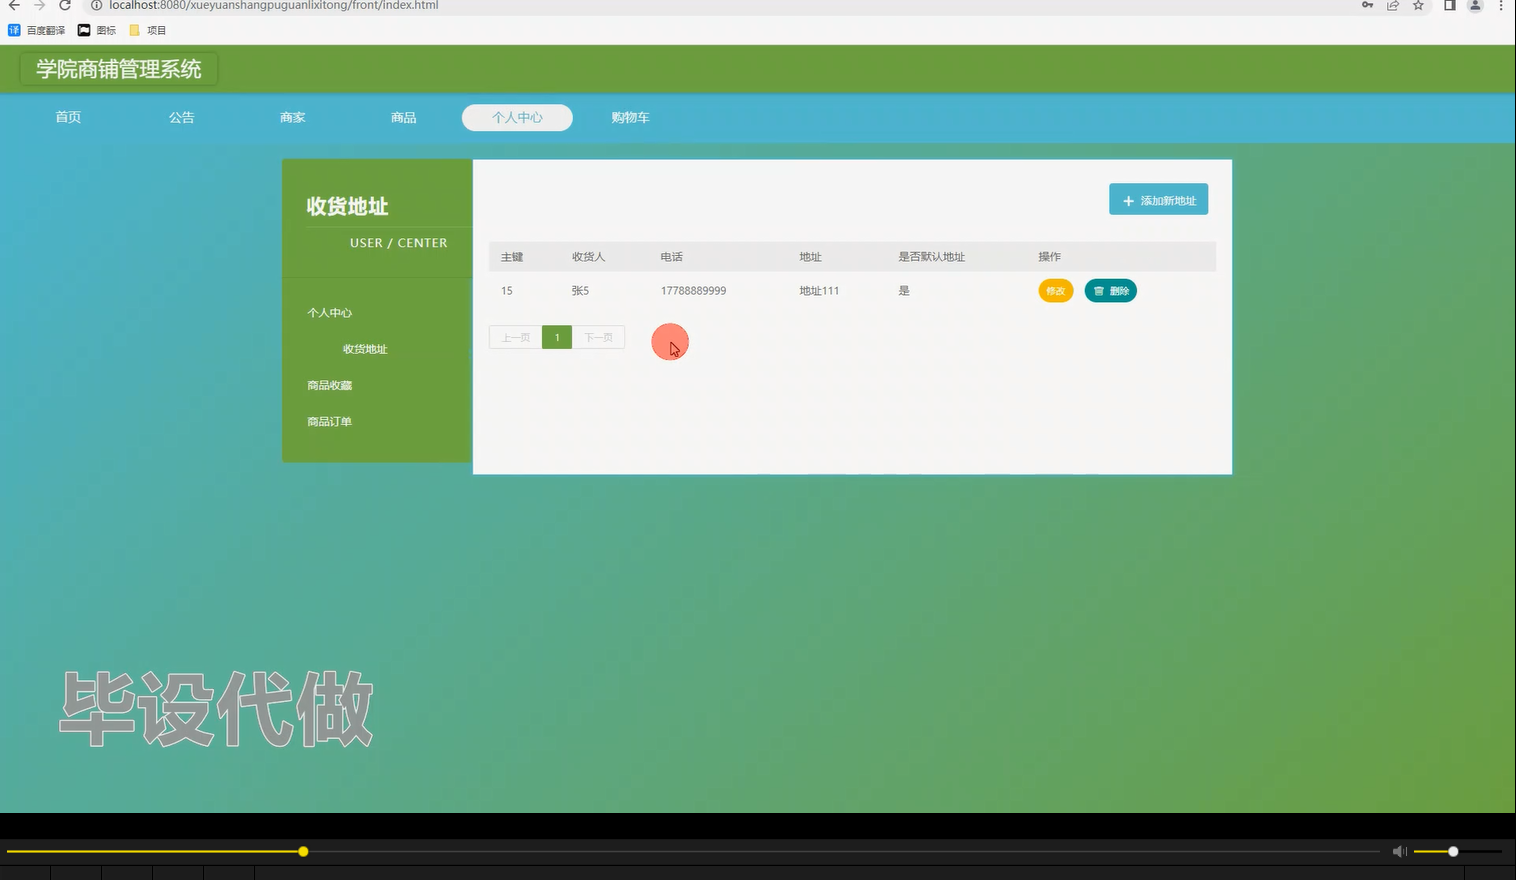Reload the current page
Screen dimensions: 1516x880
65,6
